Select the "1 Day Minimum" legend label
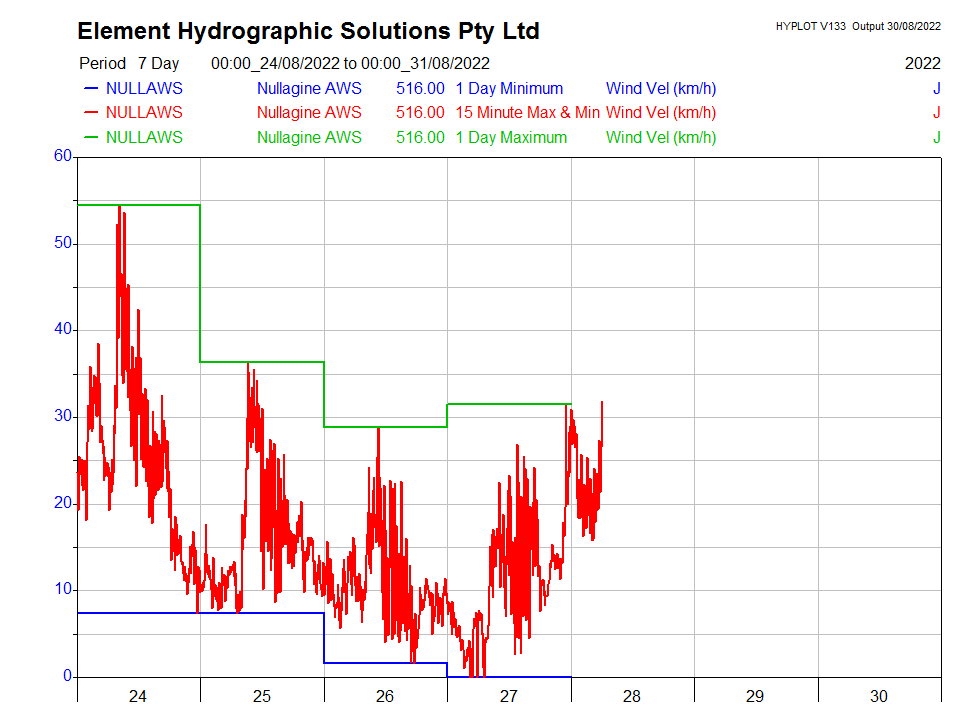 pos(509,89)
